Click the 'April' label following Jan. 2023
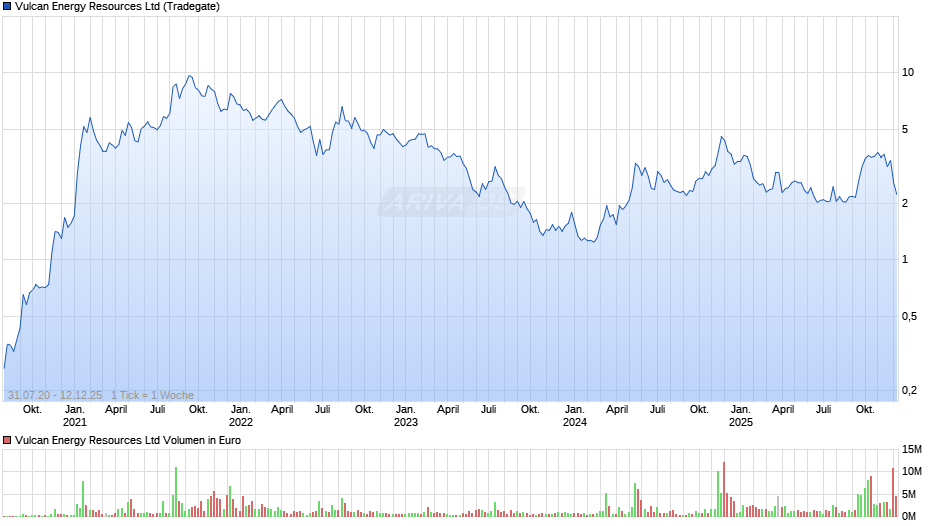 click(x=448, y=410)
